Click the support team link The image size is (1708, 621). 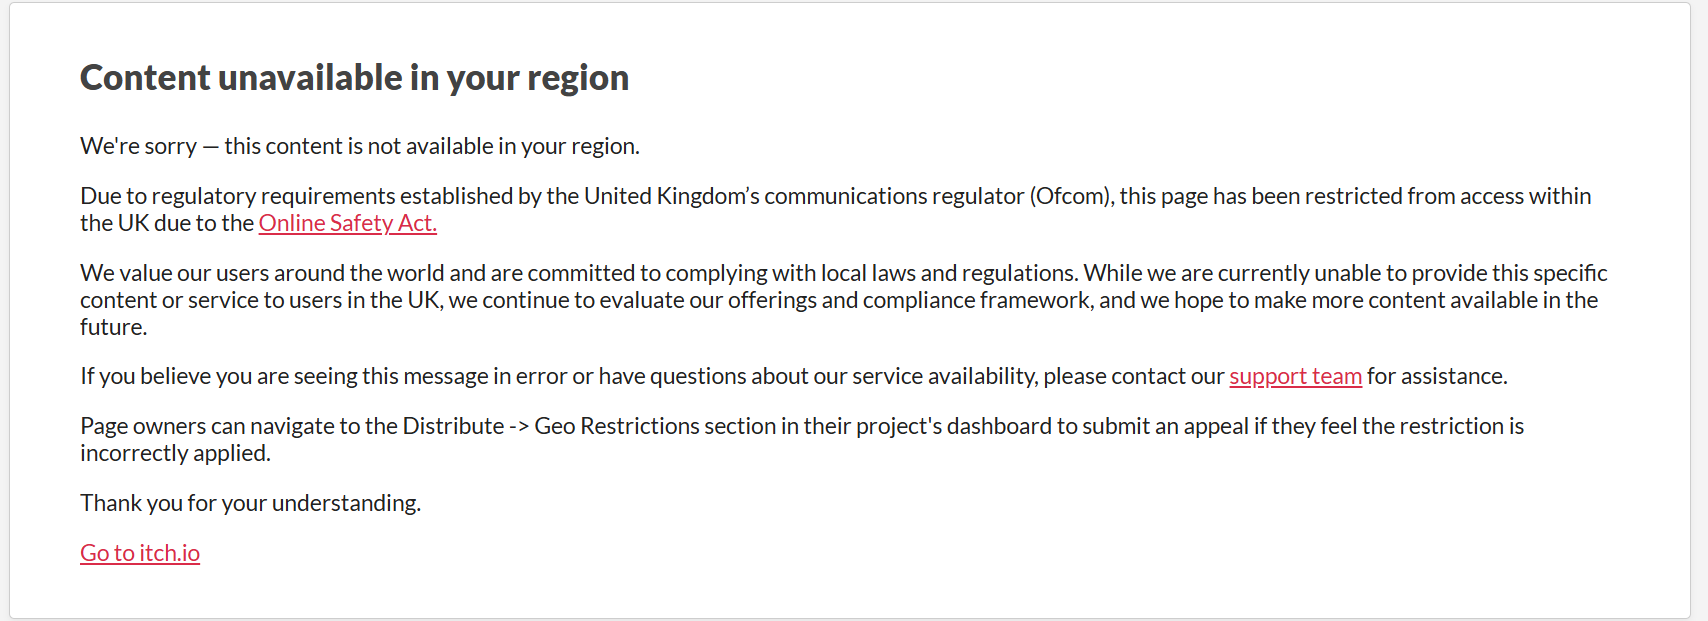[x=1295, y=376]
